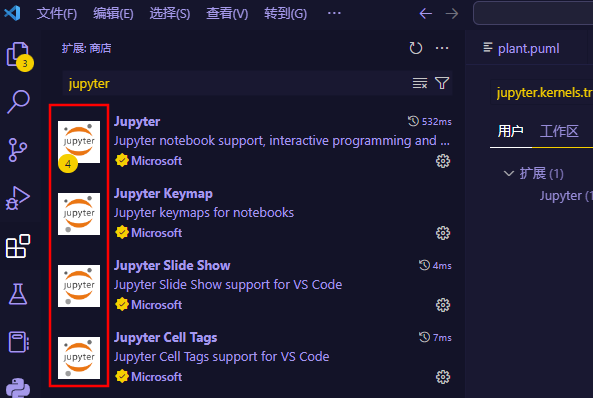
Task: Select the 用户 settings tab
Action: click(x=511, y=131)
